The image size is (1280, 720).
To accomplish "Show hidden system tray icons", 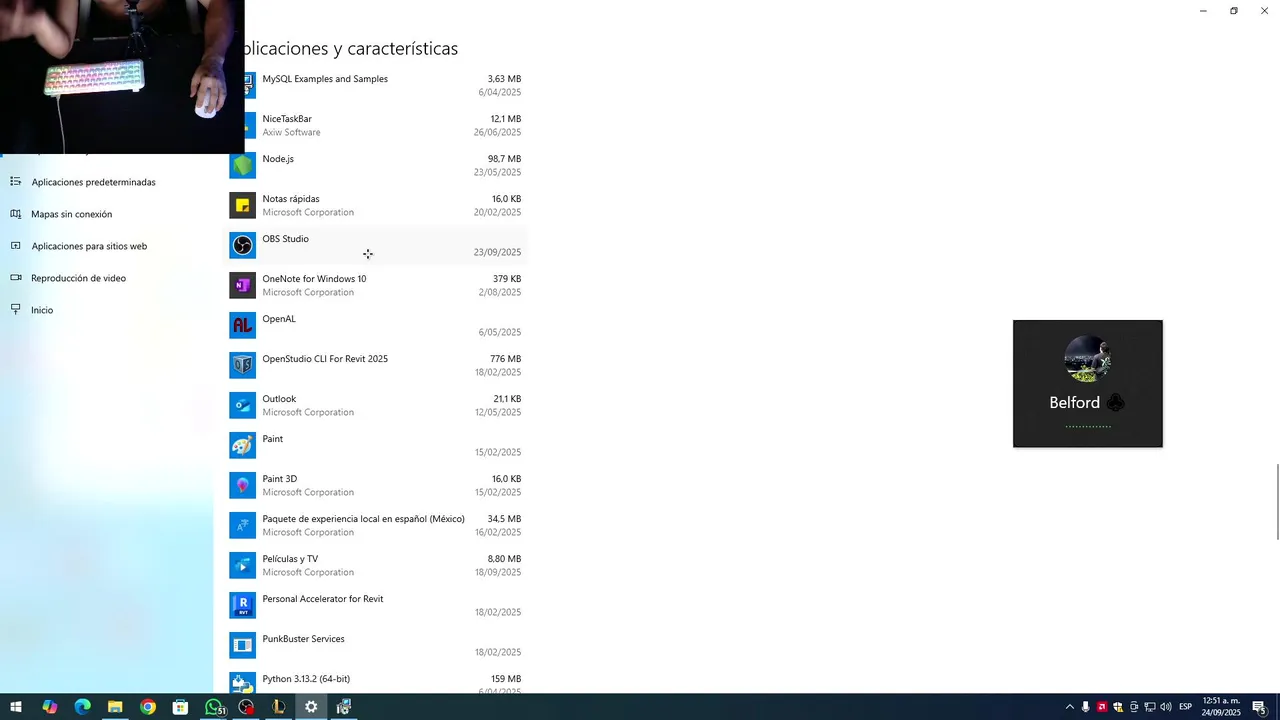I will point(1070,707).
